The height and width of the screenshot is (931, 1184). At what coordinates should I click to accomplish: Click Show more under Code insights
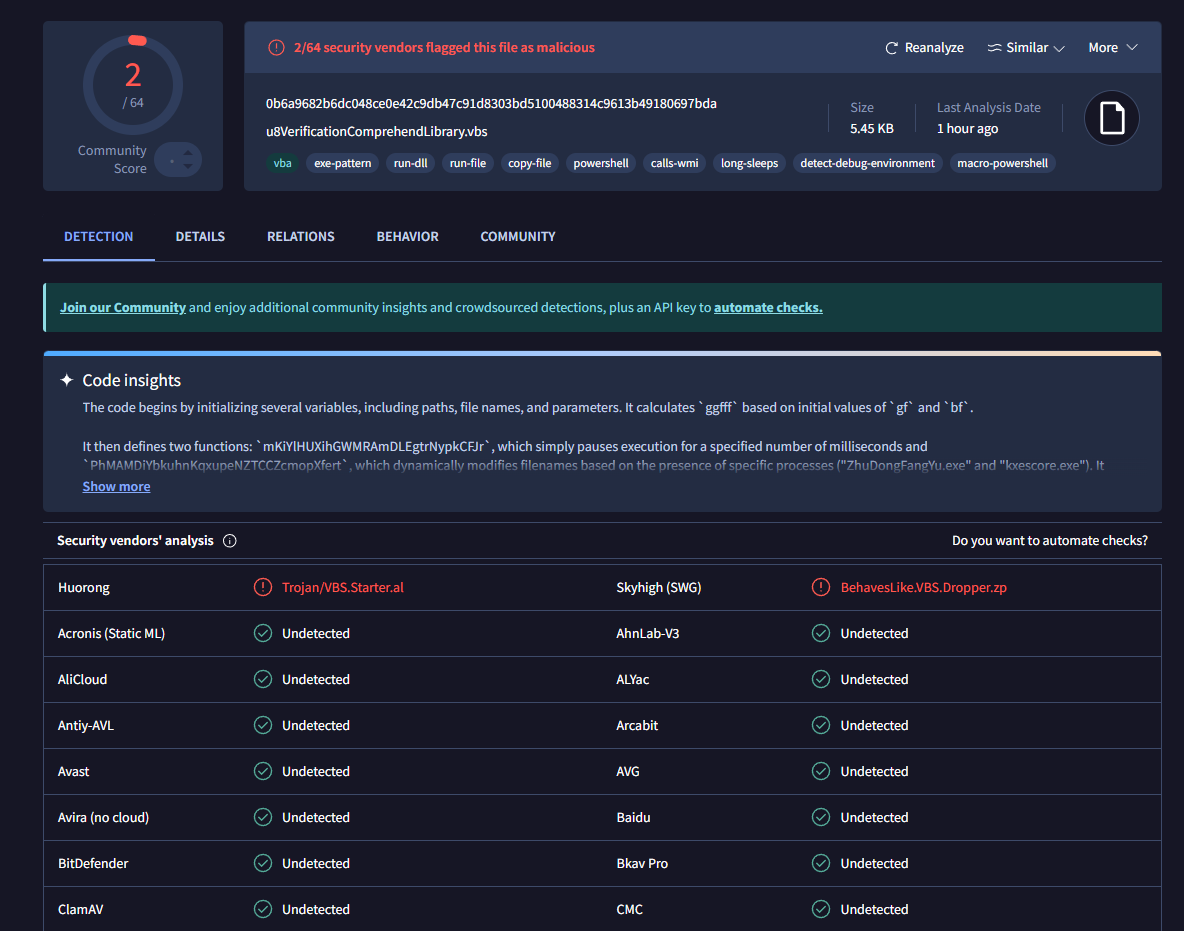pos(116,486)
